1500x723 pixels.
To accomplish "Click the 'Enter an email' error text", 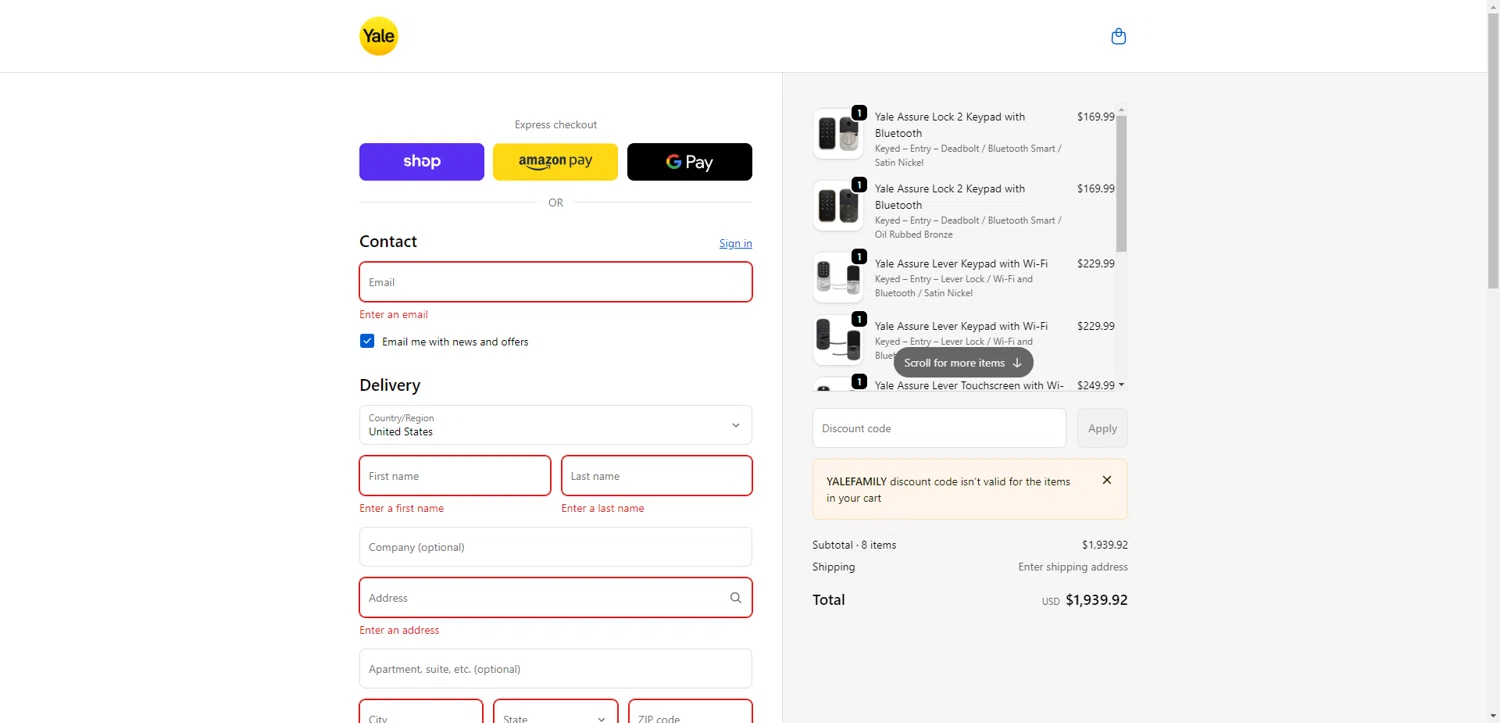I will click(393, 315).
